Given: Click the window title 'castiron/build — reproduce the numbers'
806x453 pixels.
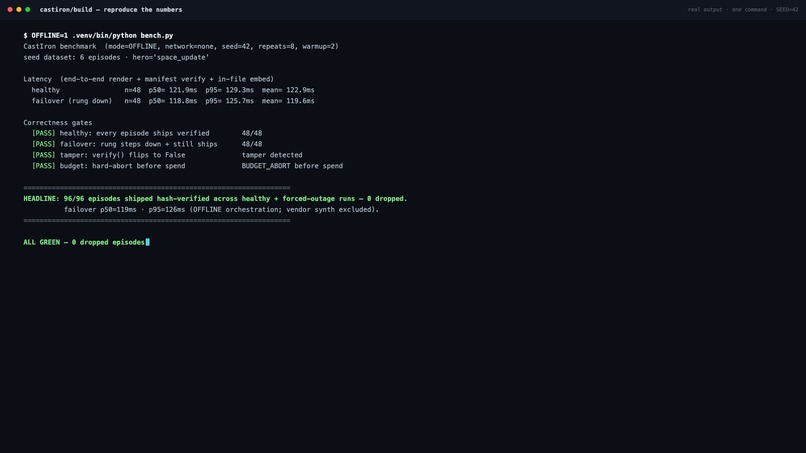Looking at the screenshot, I should (111, 10).
